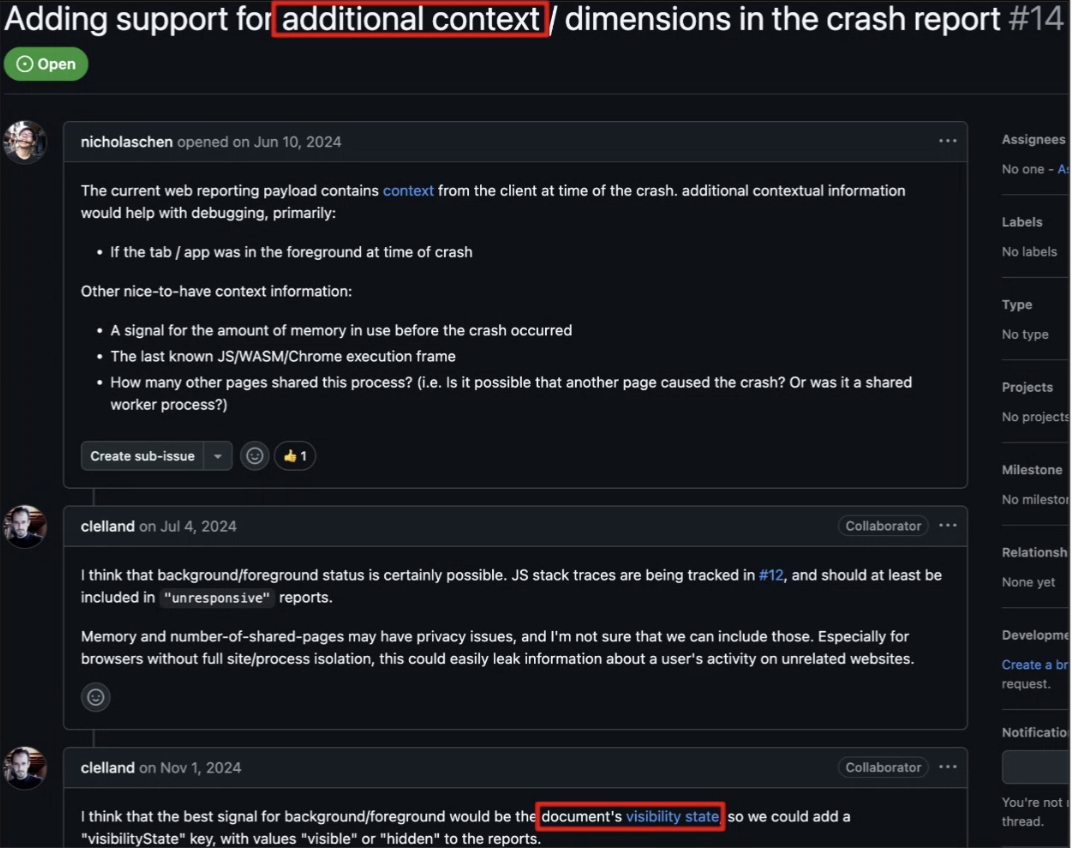Click the thumbs-up reaction with count 1

[295, 456]
